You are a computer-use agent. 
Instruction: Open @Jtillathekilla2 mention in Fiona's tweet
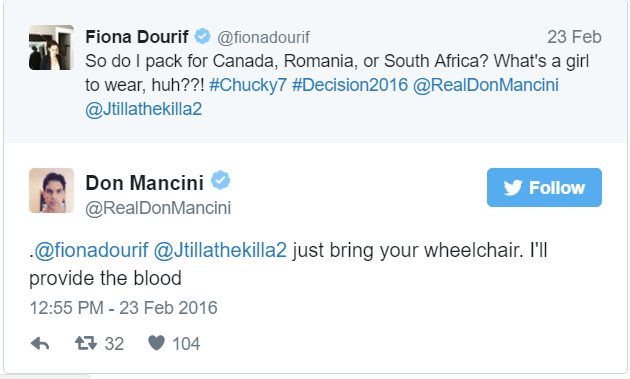(143, 109)
